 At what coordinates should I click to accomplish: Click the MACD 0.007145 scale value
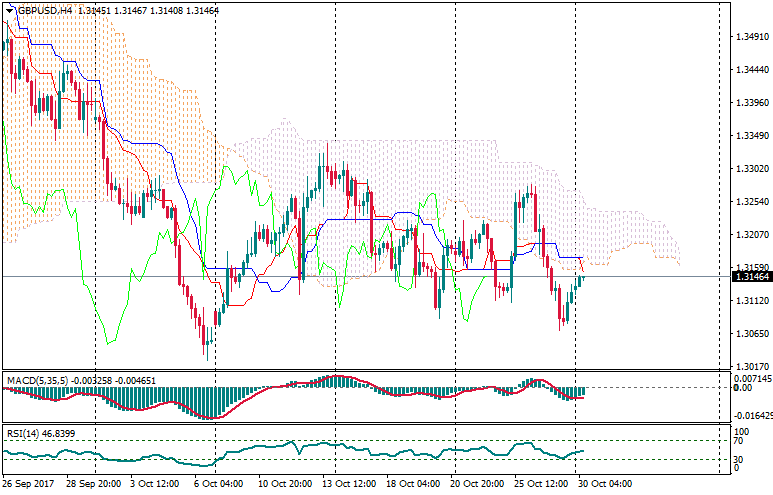pos(753,379)
